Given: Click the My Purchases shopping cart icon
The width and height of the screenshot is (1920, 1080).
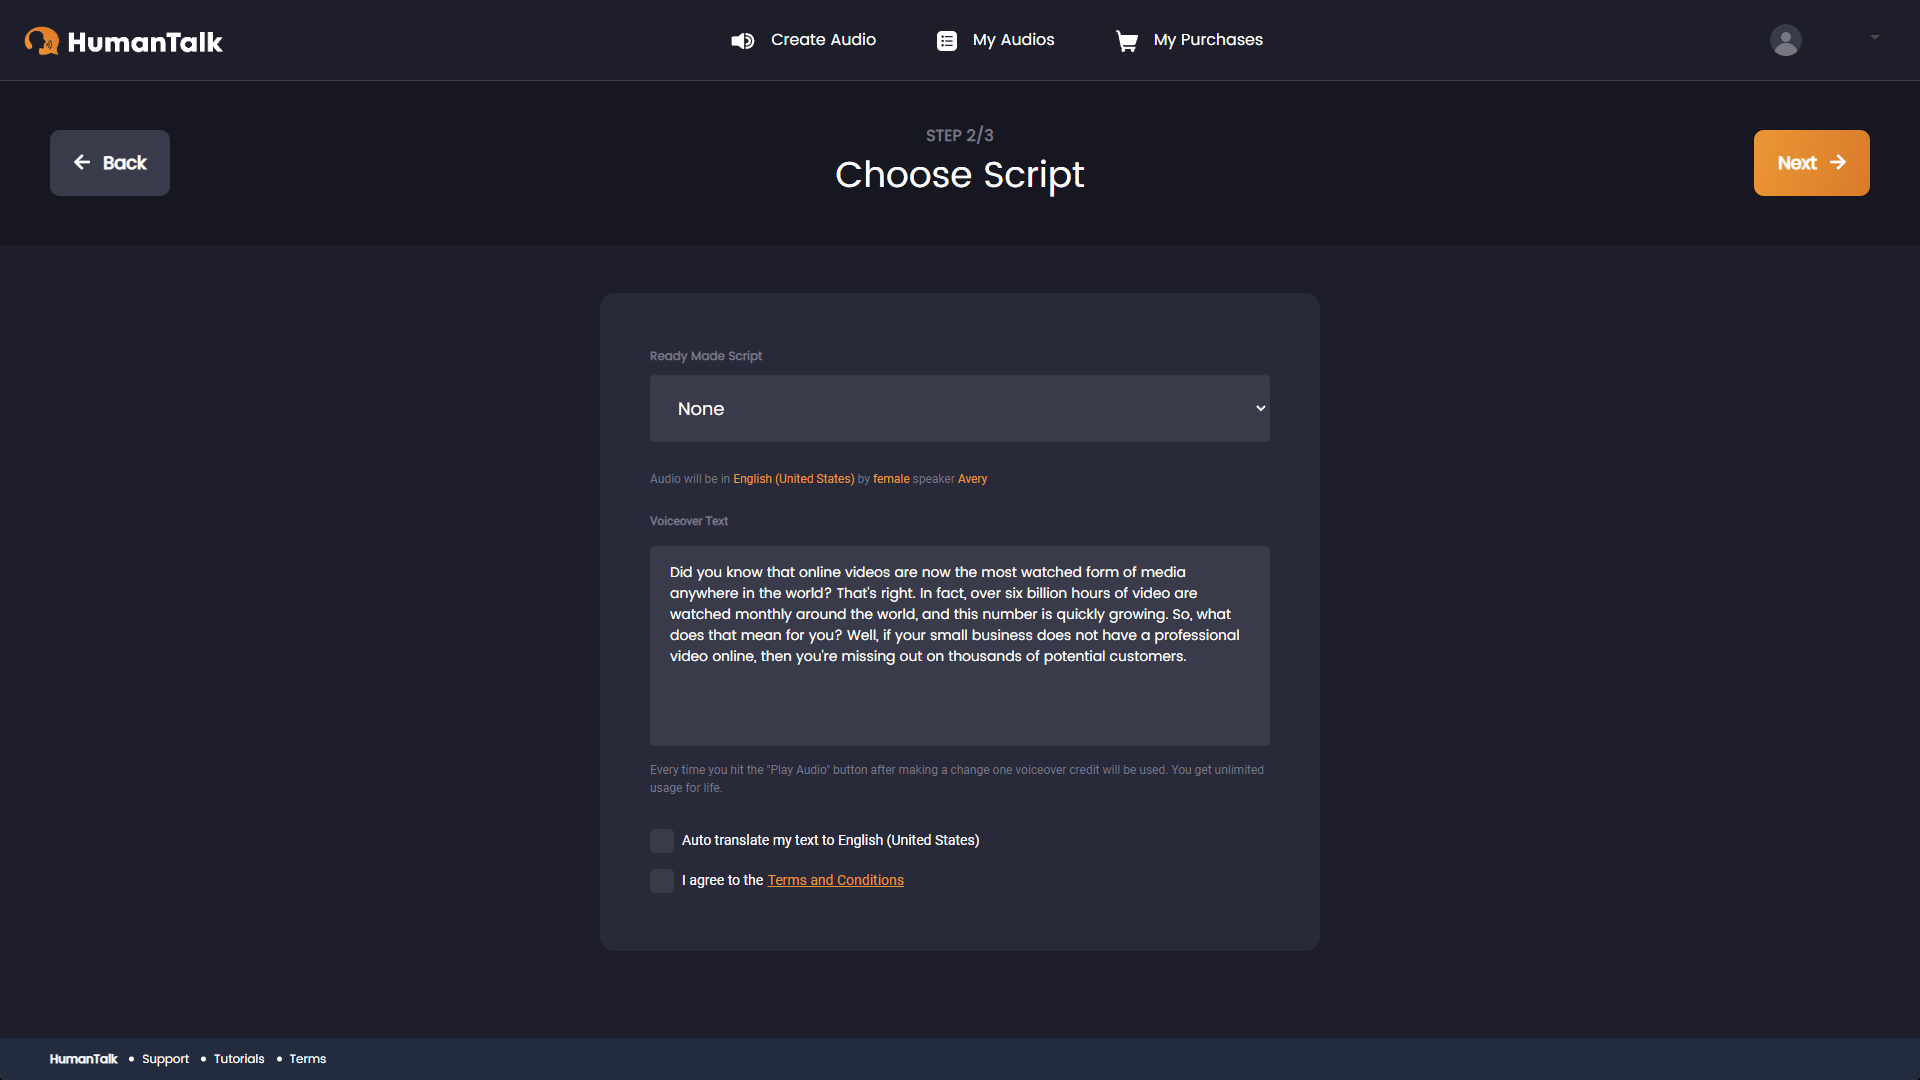Looking at the screenshot, I should (1127, 40).
